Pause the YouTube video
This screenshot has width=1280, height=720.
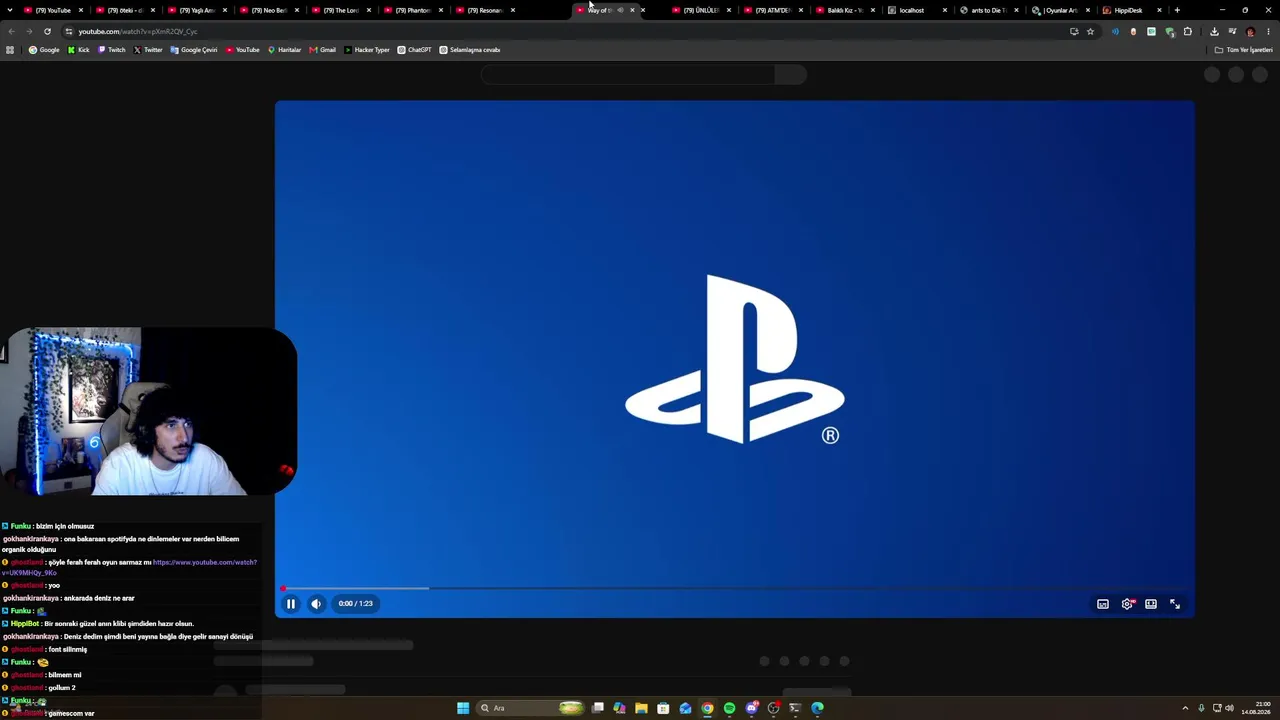pyautogui.click(x=291, y=604)
